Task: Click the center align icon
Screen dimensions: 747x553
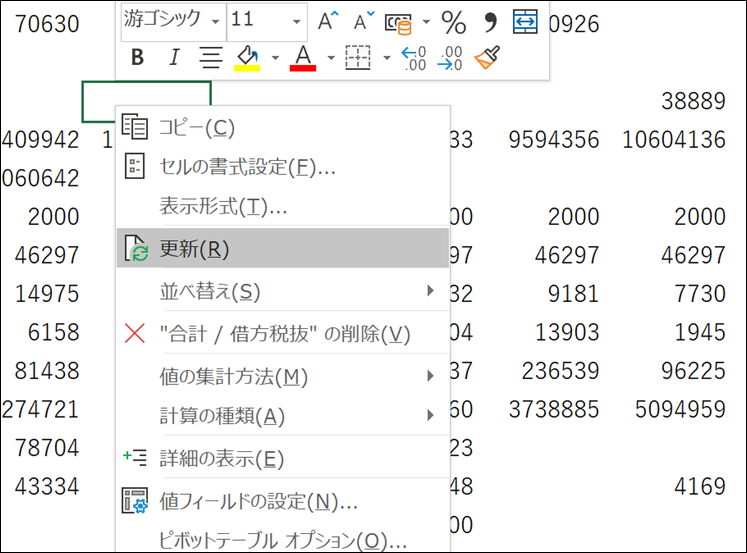Action: (211, 58)
